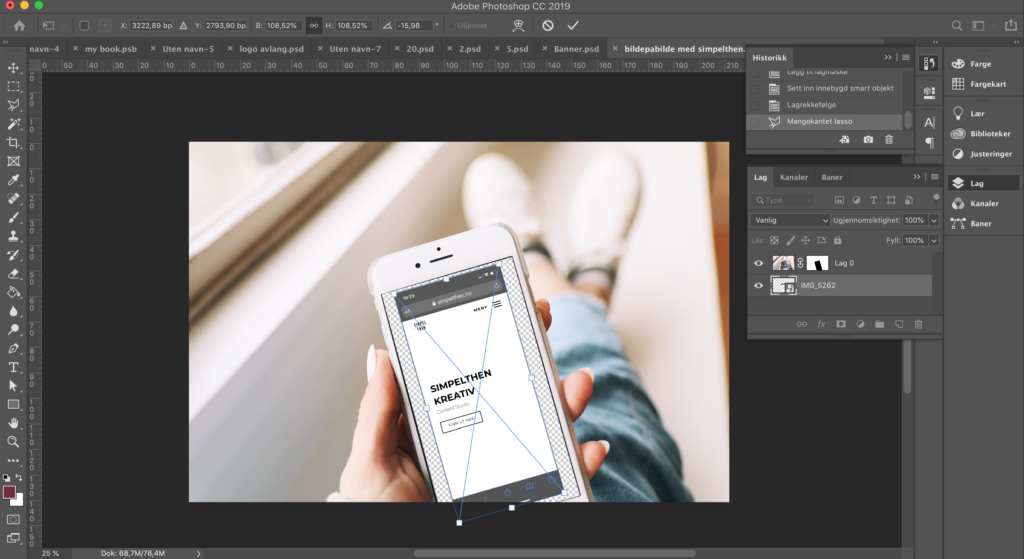Delete the selected layer with trash icon
This screenshot has width=1024, height=559.
918,324
